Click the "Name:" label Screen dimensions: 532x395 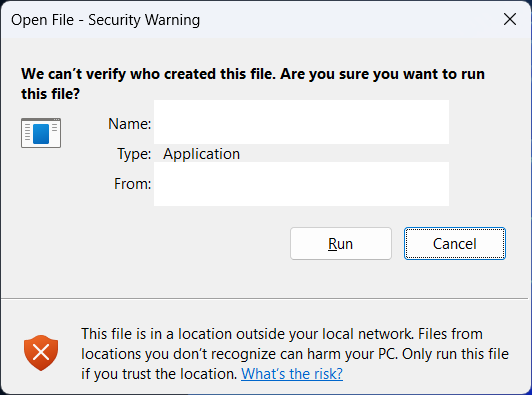pos(130,124)
